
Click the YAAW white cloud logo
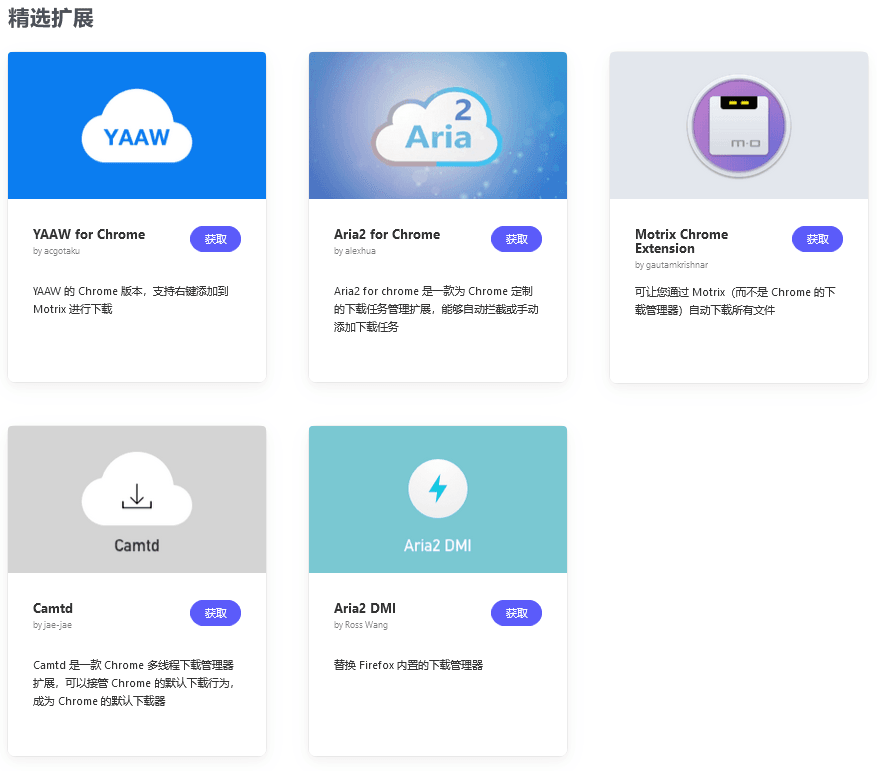point(136,125)
